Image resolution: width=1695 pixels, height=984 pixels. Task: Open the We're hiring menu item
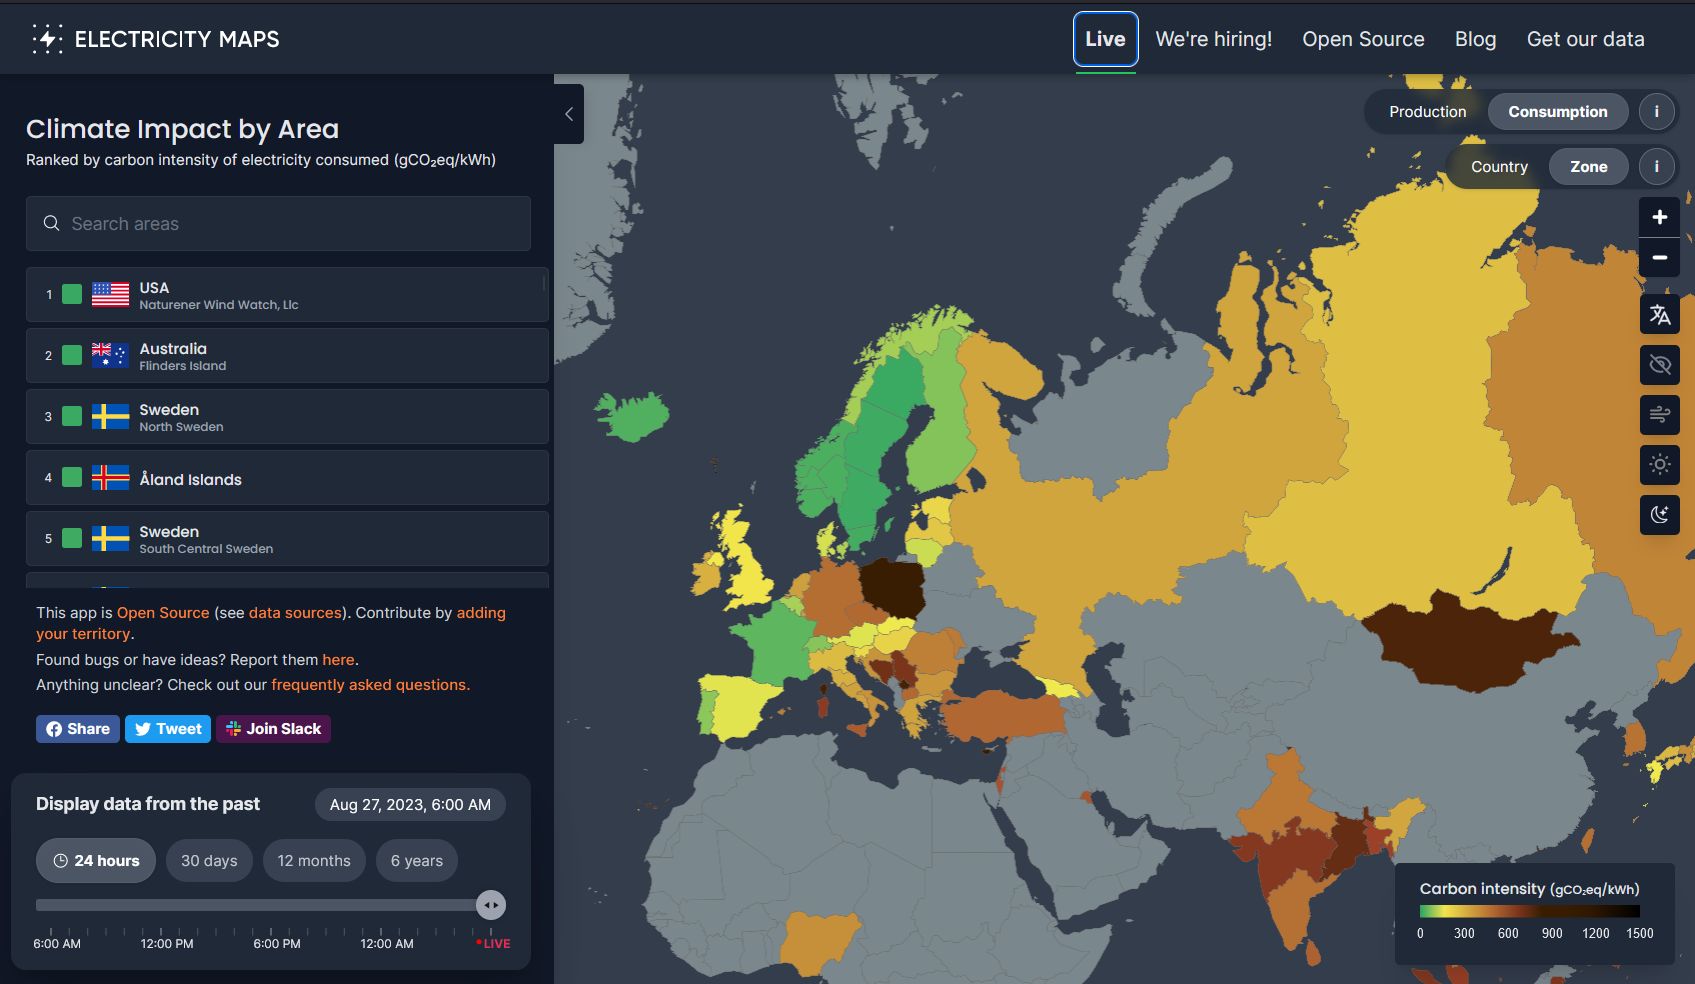[x=1214, y=39]
